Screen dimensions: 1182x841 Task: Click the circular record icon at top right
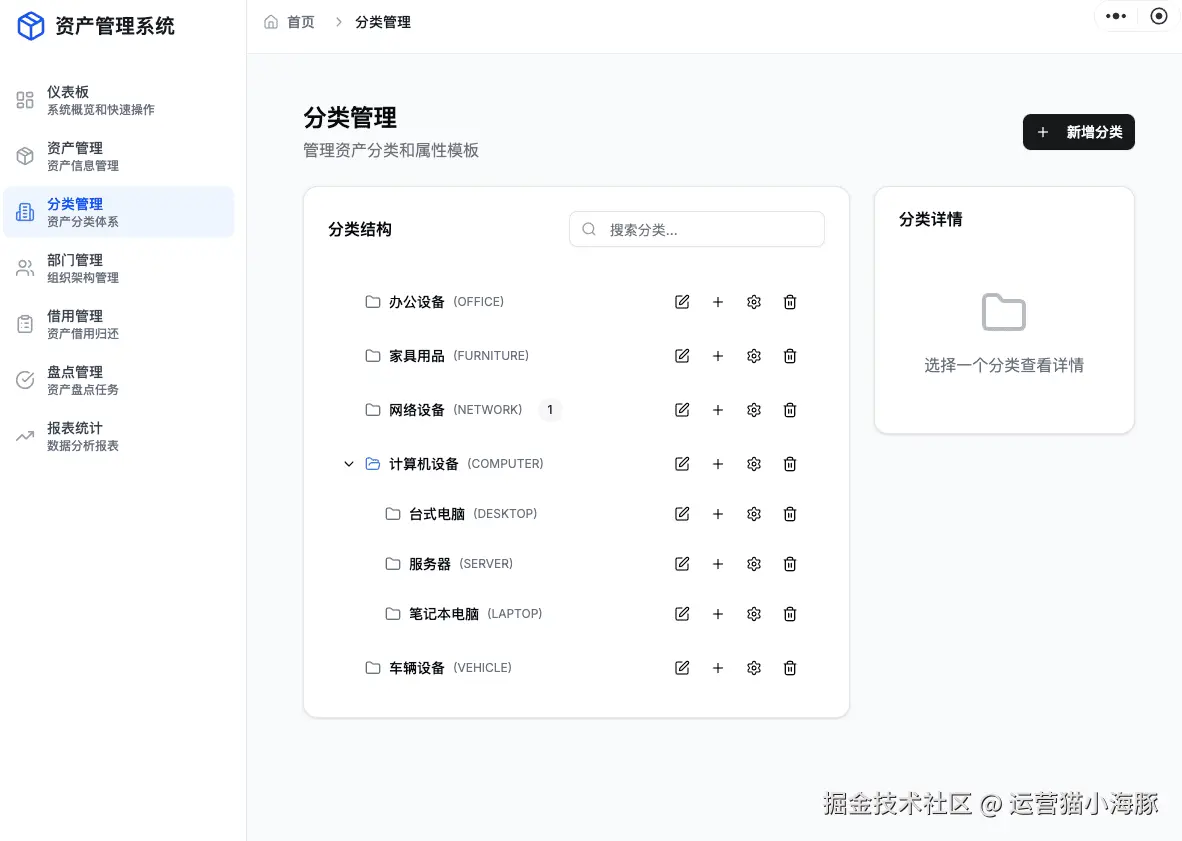(1159, 16)
